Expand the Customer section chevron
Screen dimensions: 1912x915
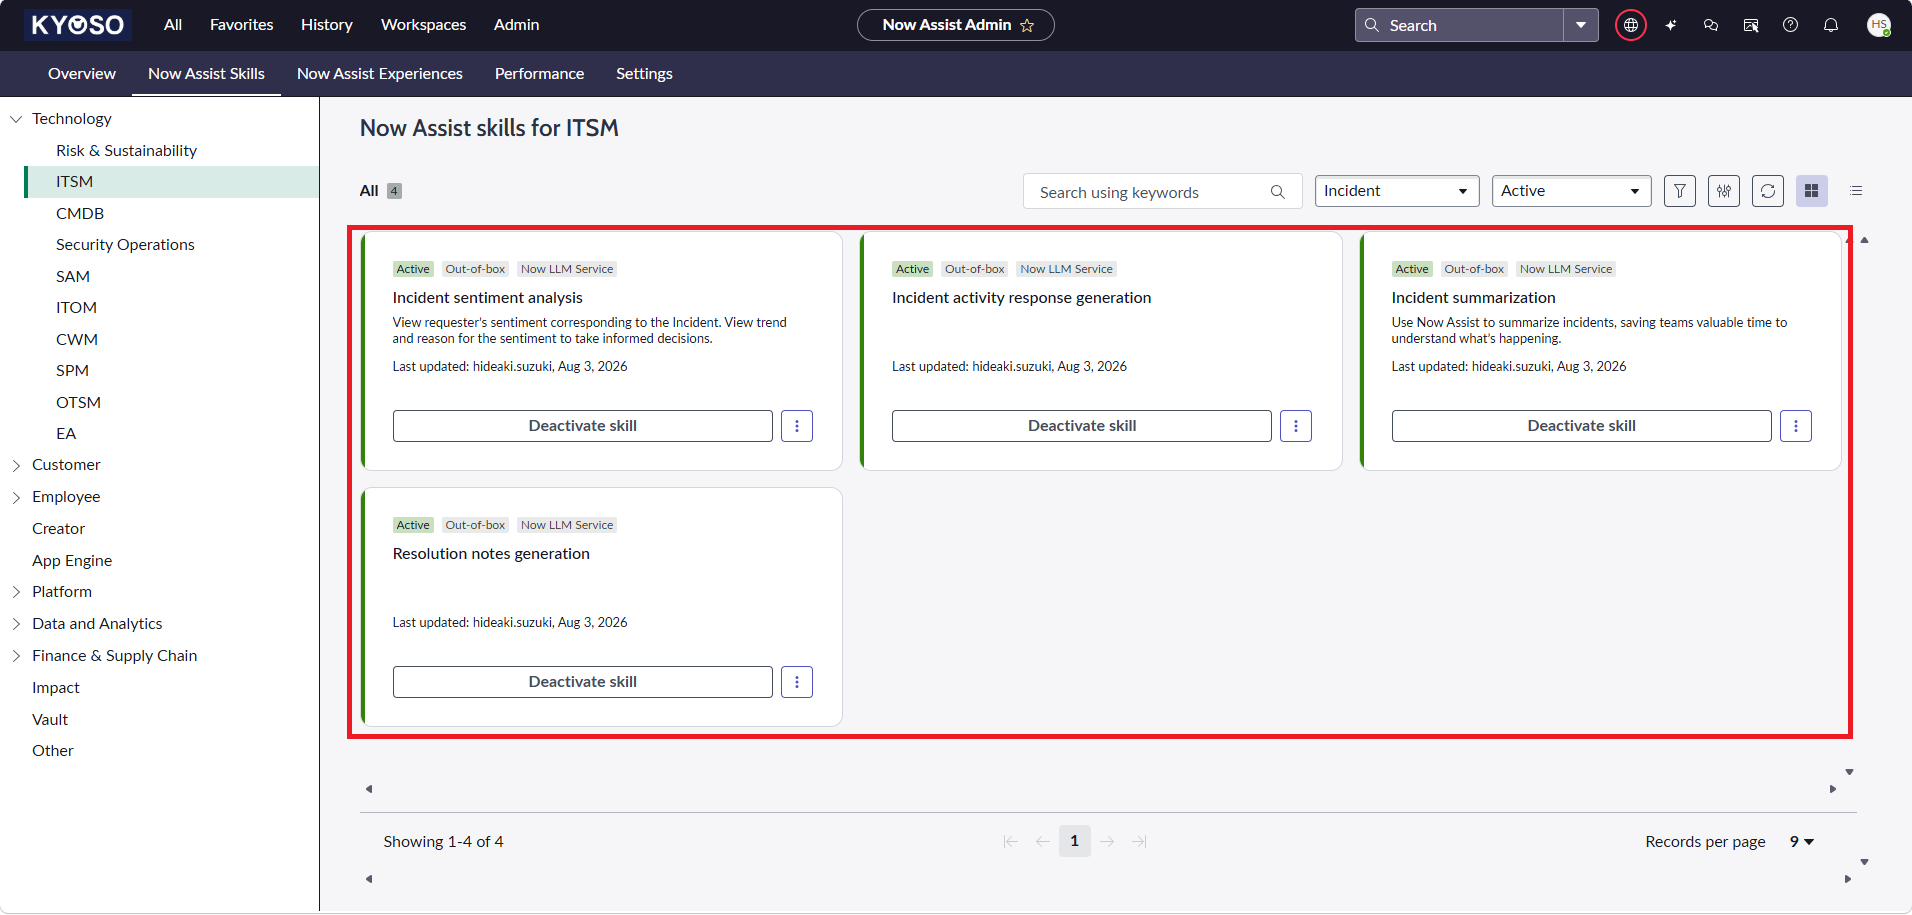[16, 465]
